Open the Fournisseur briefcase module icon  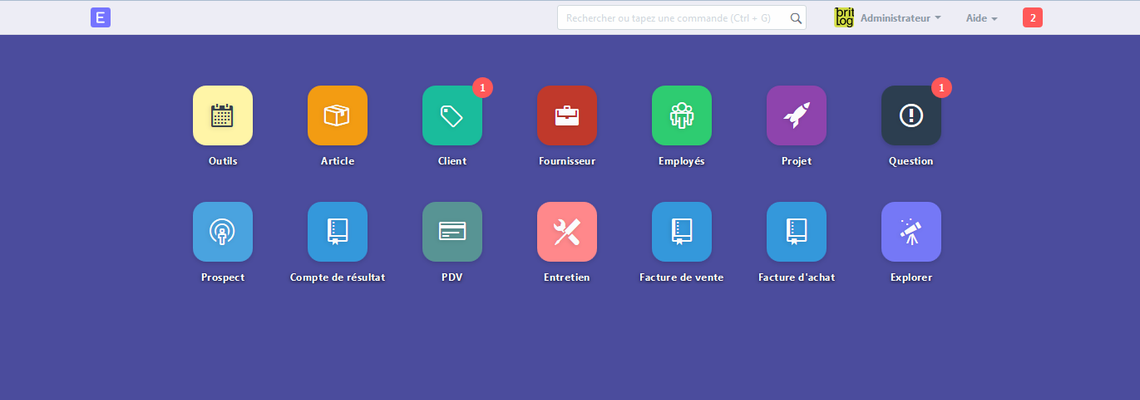click(567, 116)
